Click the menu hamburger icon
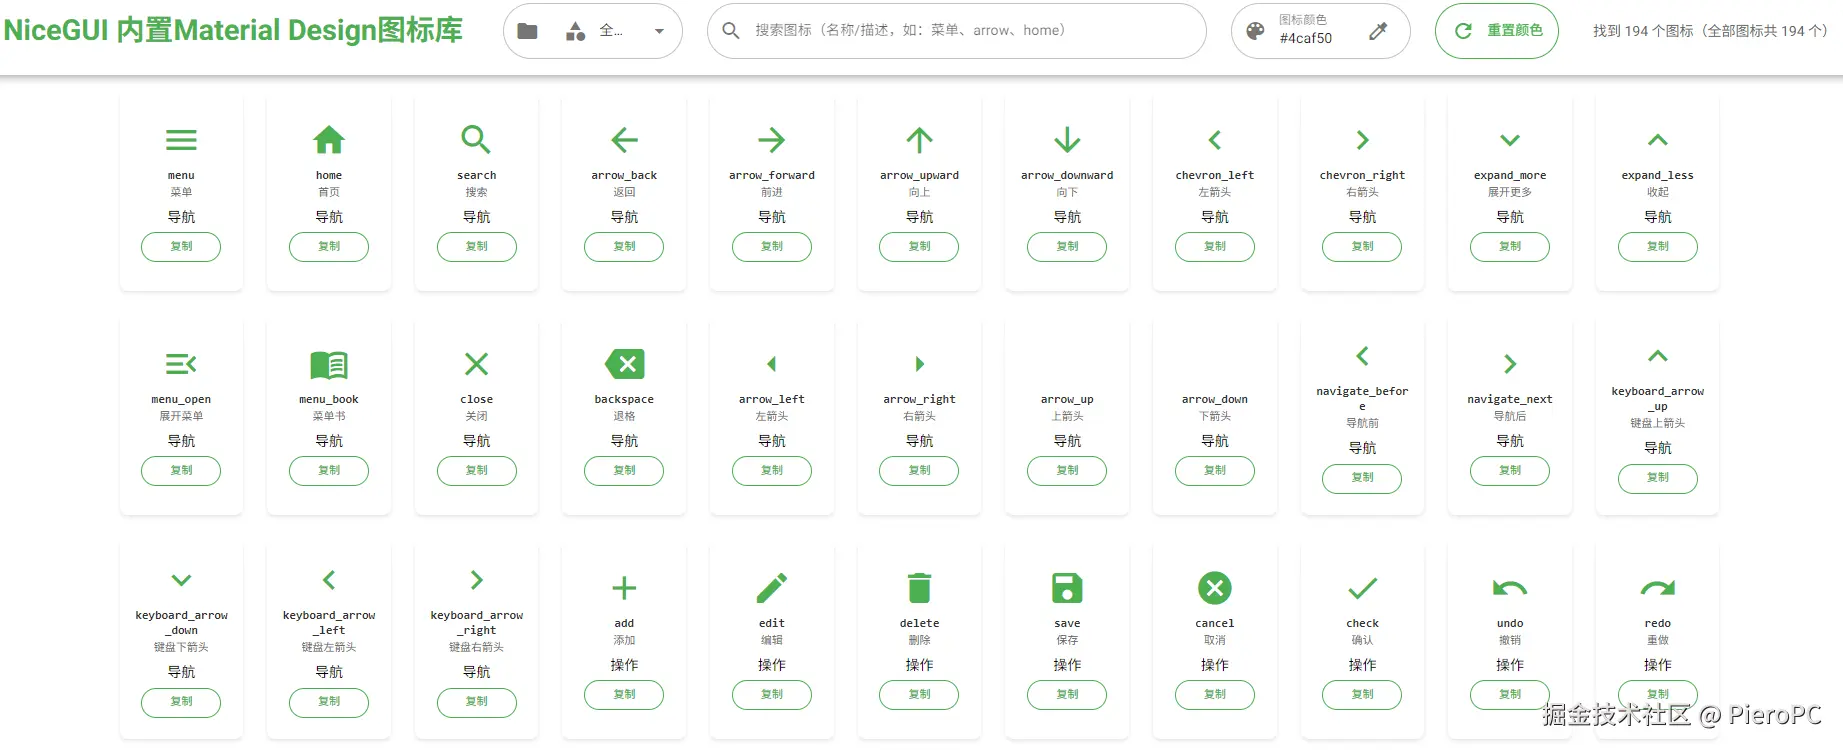 [181, 140]
